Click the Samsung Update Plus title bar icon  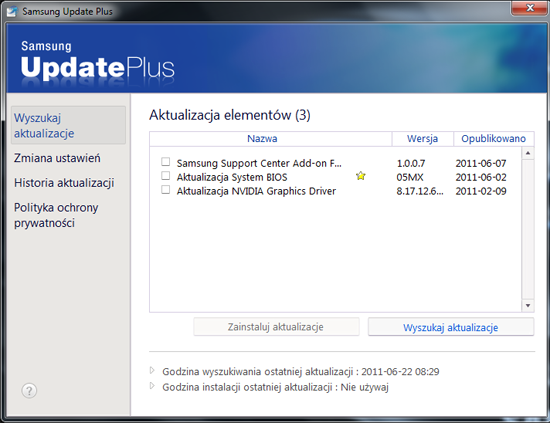(12, 12)
